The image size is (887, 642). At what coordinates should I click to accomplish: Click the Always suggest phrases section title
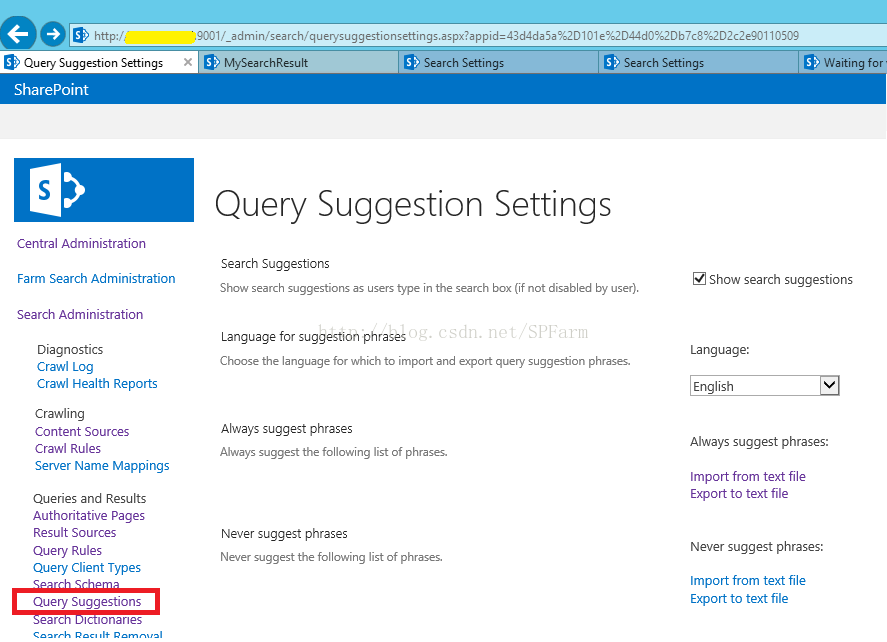(287, 429)
